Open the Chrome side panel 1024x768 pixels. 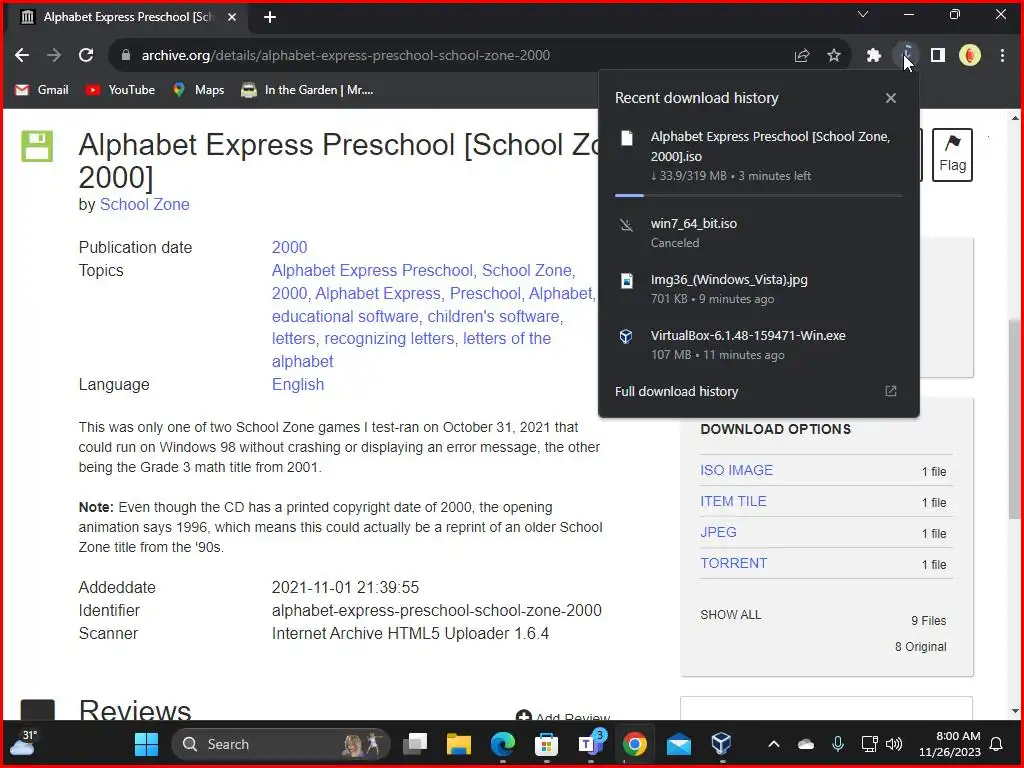pyautogui.click(x=938, y=56)
